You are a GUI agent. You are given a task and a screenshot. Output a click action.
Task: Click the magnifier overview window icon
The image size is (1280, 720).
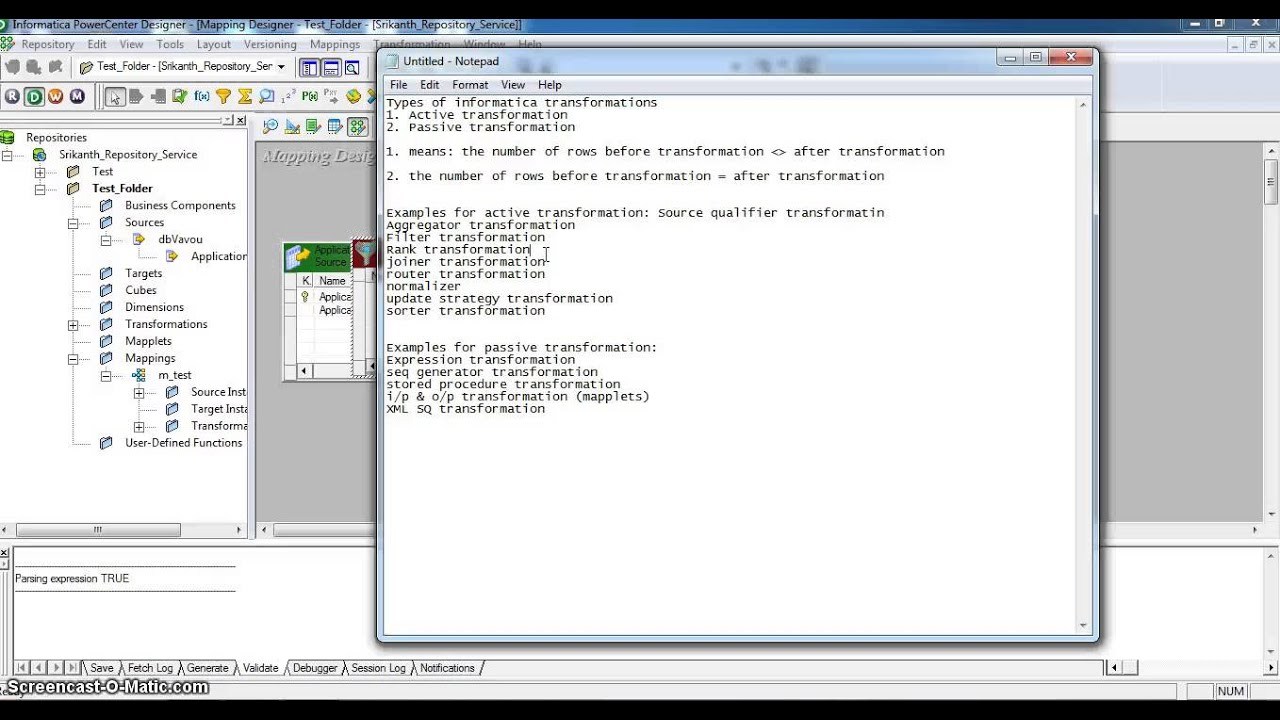point(352,68)
